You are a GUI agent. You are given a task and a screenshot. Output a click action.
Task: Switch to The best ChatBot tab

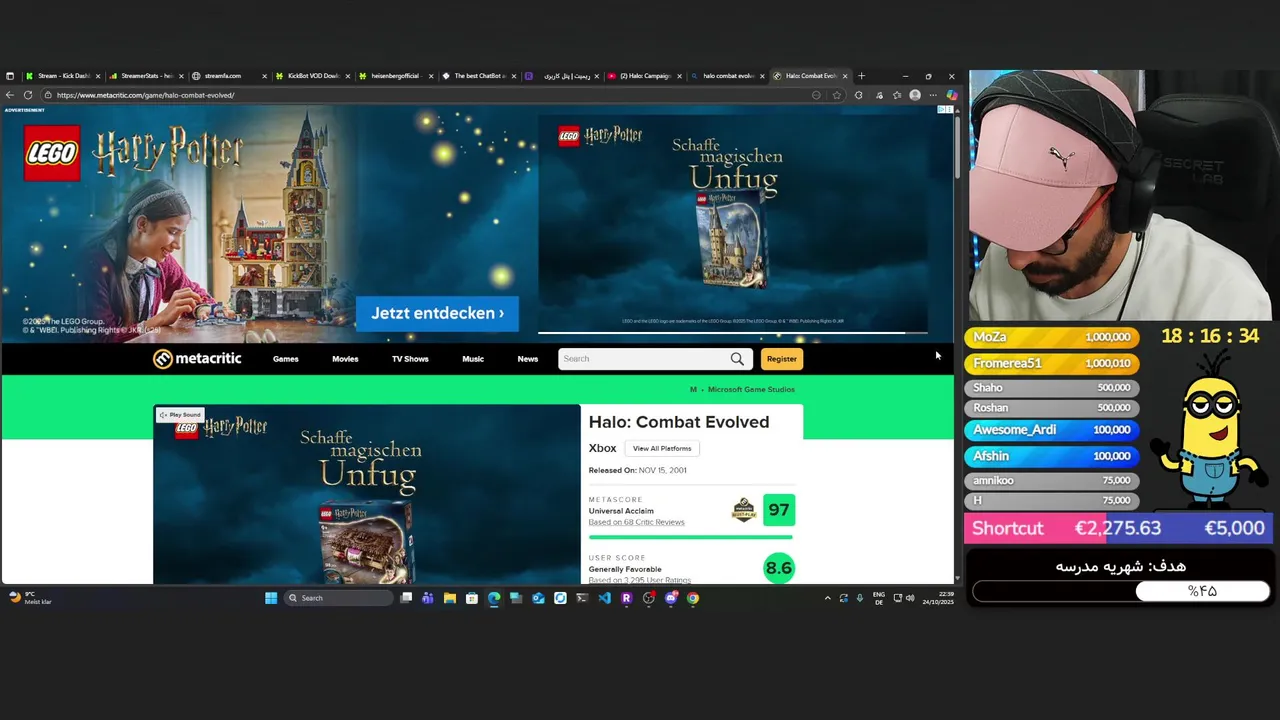(479, 76)
